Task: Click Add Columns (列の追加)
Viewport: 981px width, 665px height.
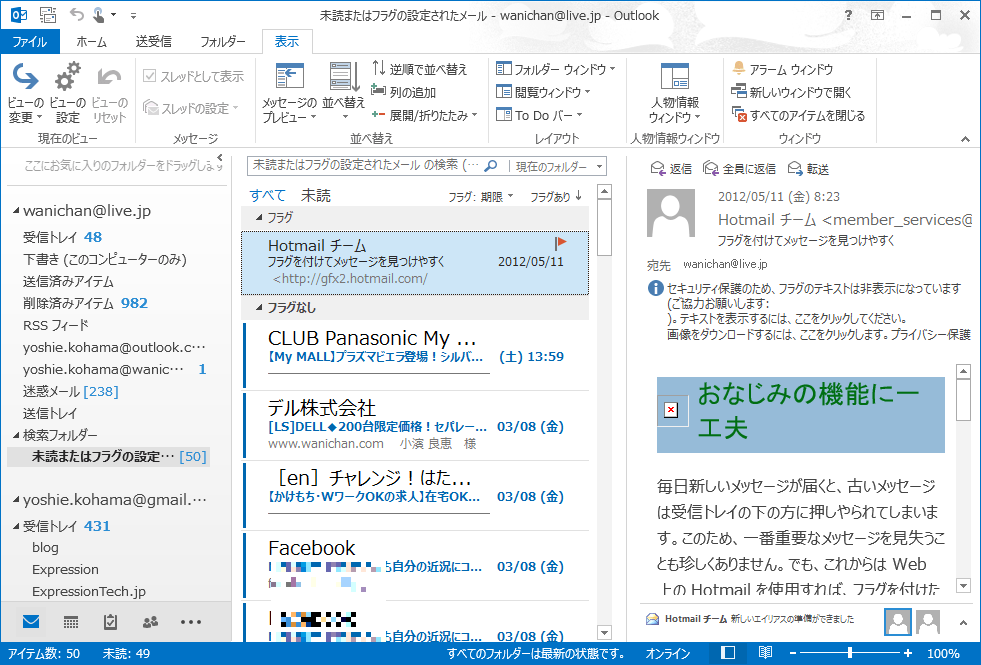Action: [404, 92]
